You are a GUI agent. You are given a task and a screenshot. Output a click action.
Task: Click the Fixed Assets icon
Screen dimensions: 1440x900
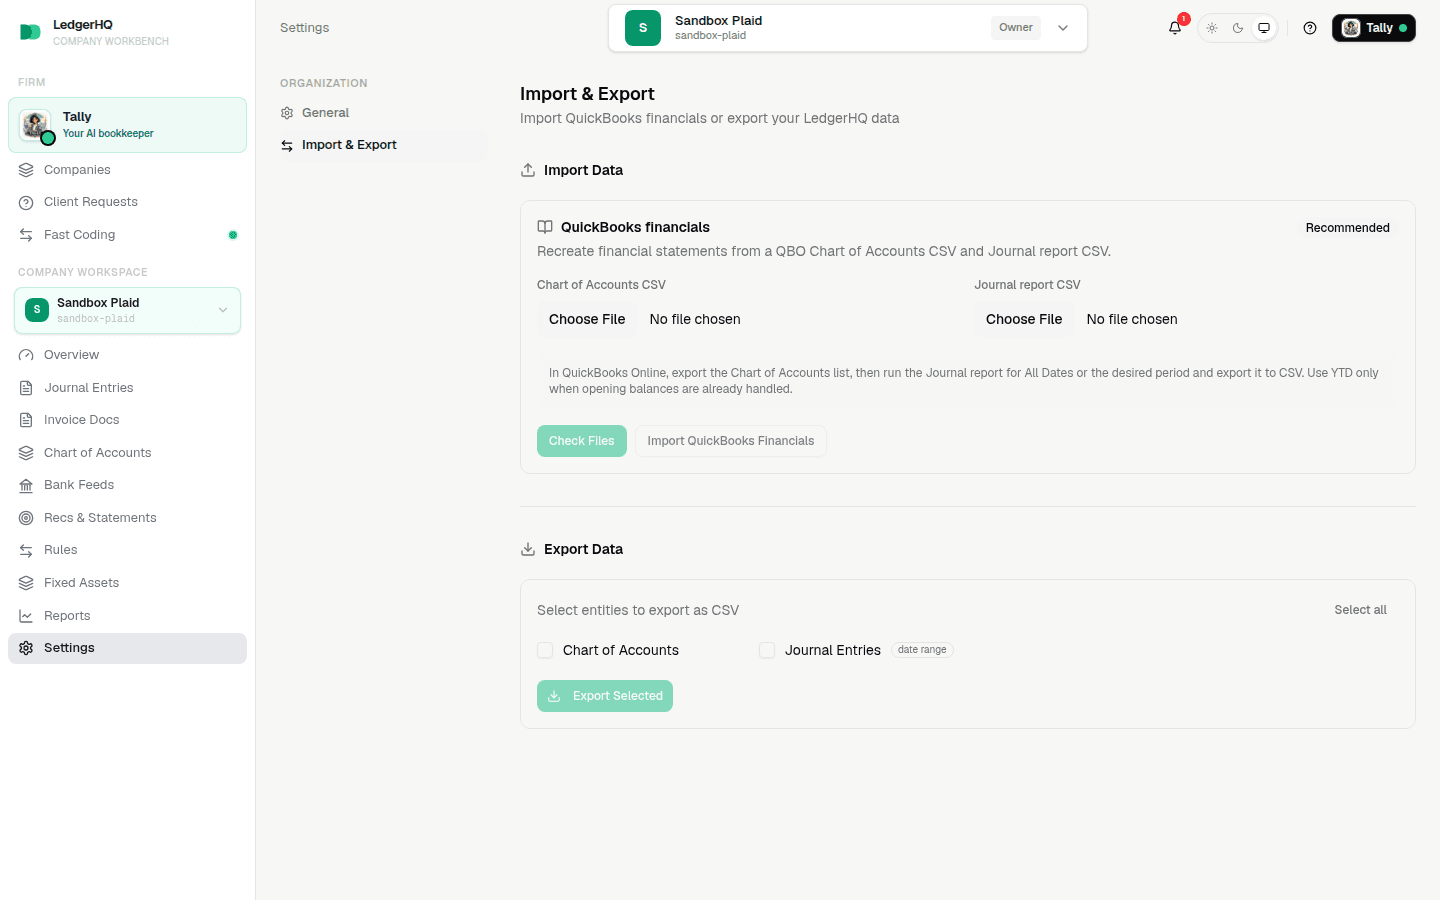pyautogui.click(x=26, y=583)
